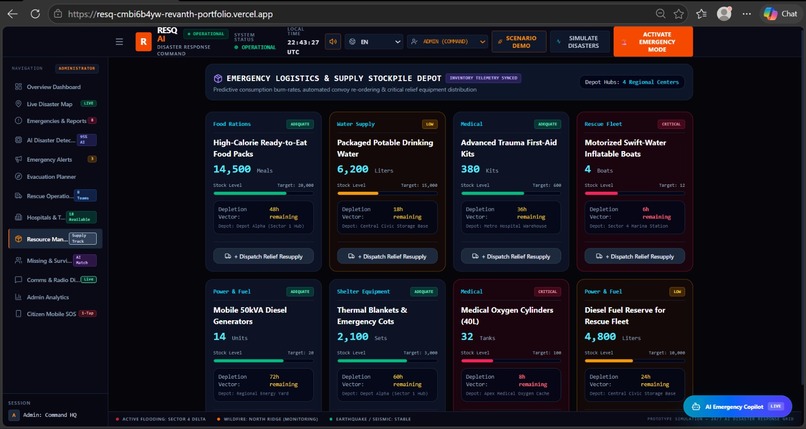Click the depot cube icon in header
Viewport: 806px width, 429px height.
point(218,79)
